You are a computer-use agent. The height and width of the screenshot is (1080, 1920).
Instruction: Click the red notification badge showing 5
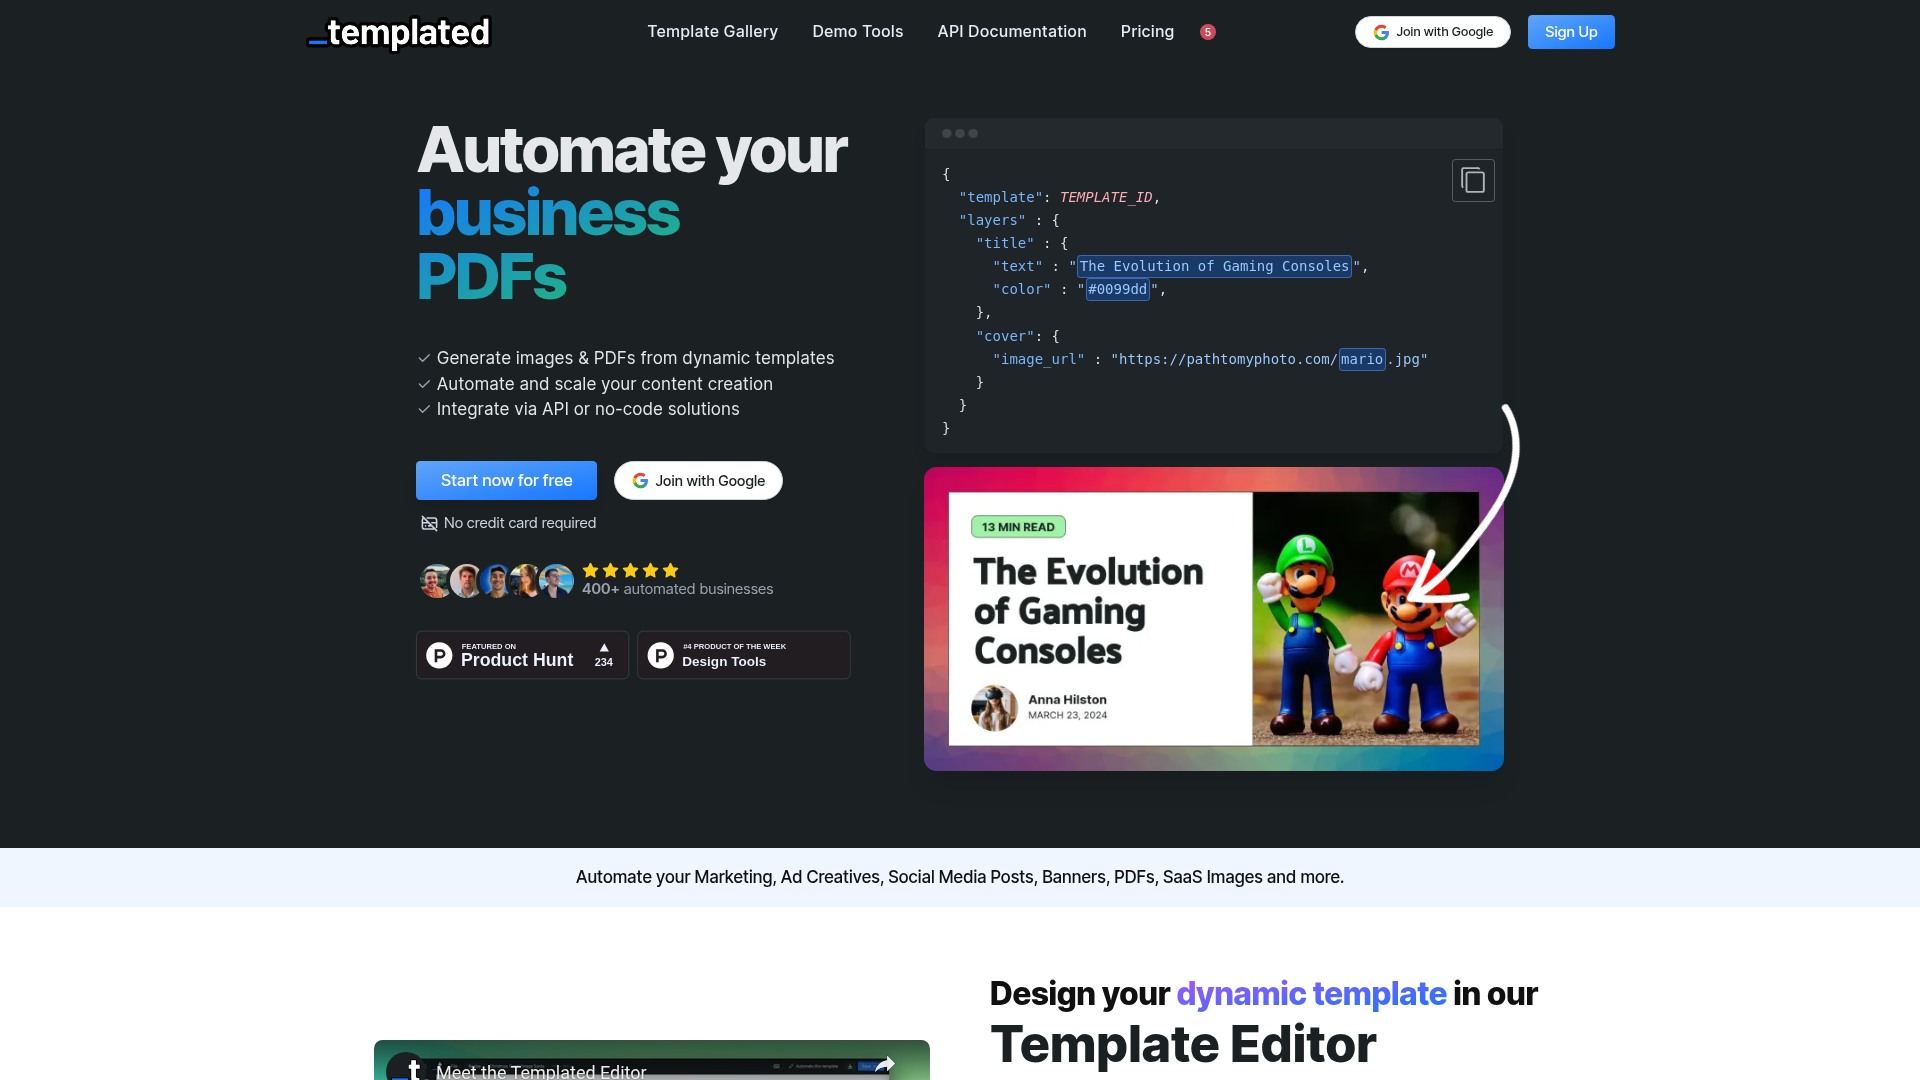pyautogui.click(x=1208, y=32)
